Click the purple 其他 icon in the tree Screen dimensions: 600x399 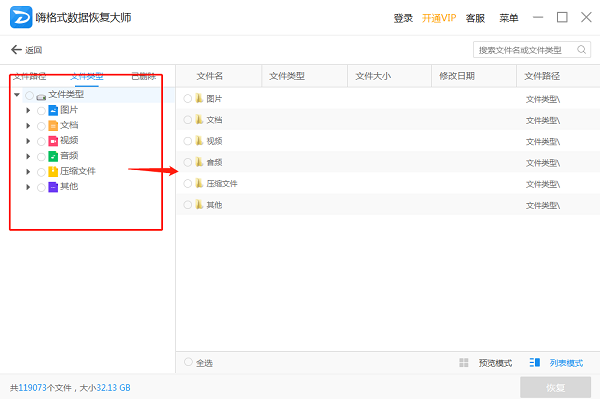coord(53,187)
